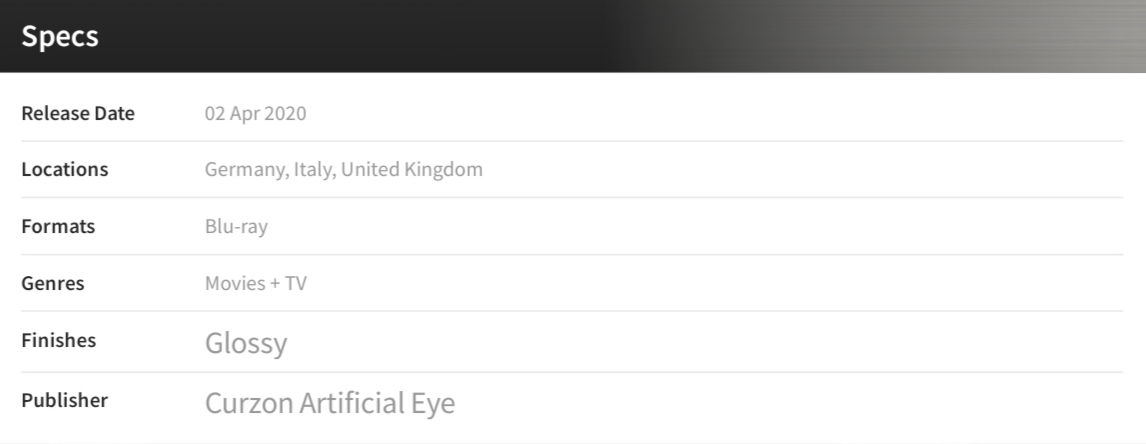Screen dimensions: 1146x444
Task: Select United Kingdom in Locations
Action: (412, 170)
